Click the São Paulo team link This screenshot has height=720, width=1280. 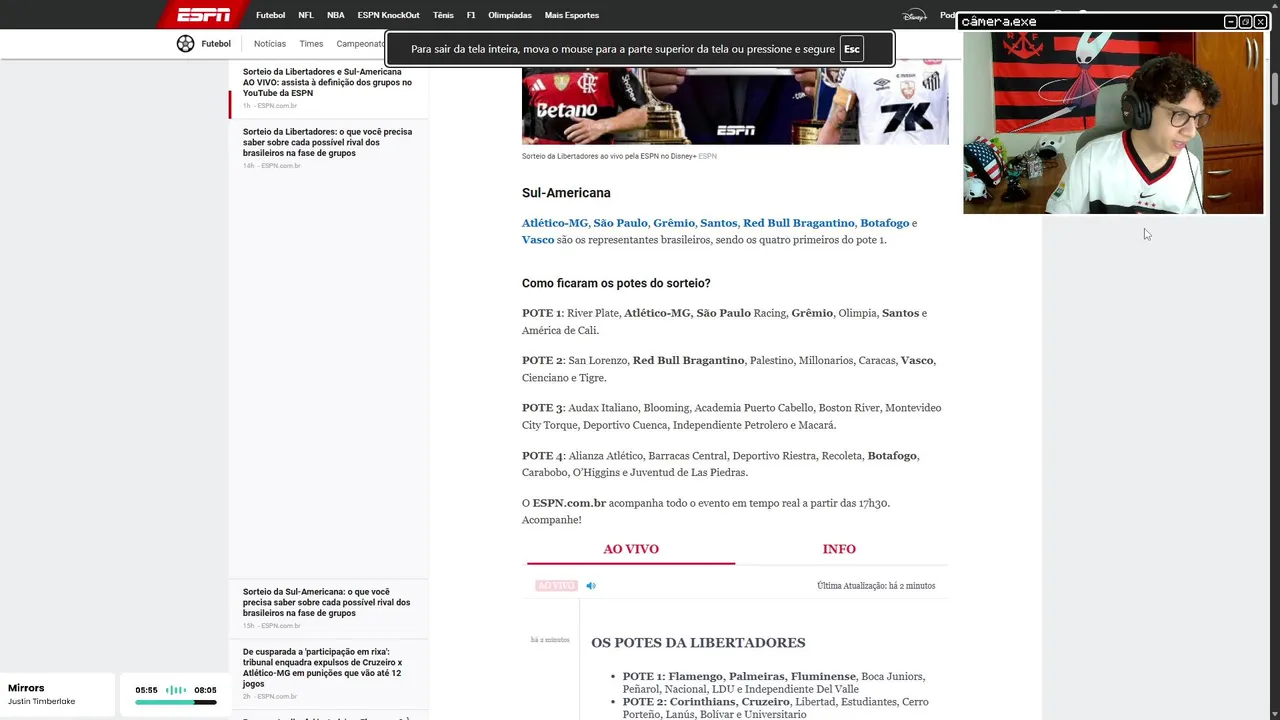620,223
